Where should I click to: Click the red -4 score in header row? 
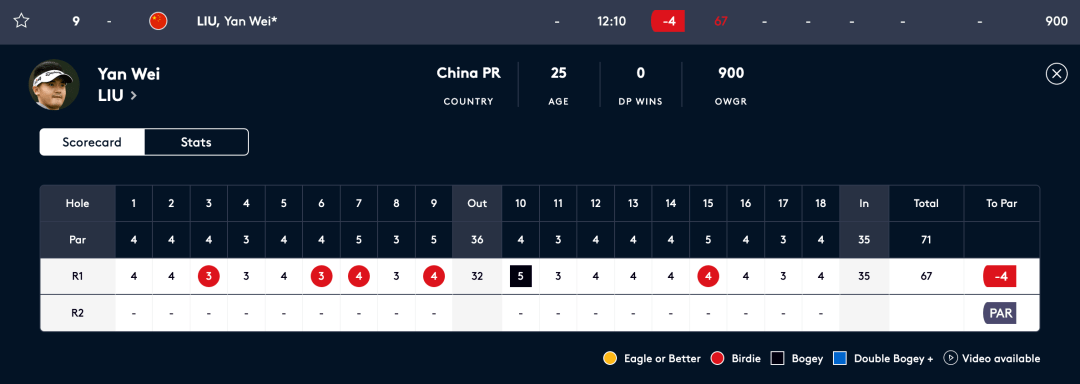pyautogui.click(x=668, y=21)
